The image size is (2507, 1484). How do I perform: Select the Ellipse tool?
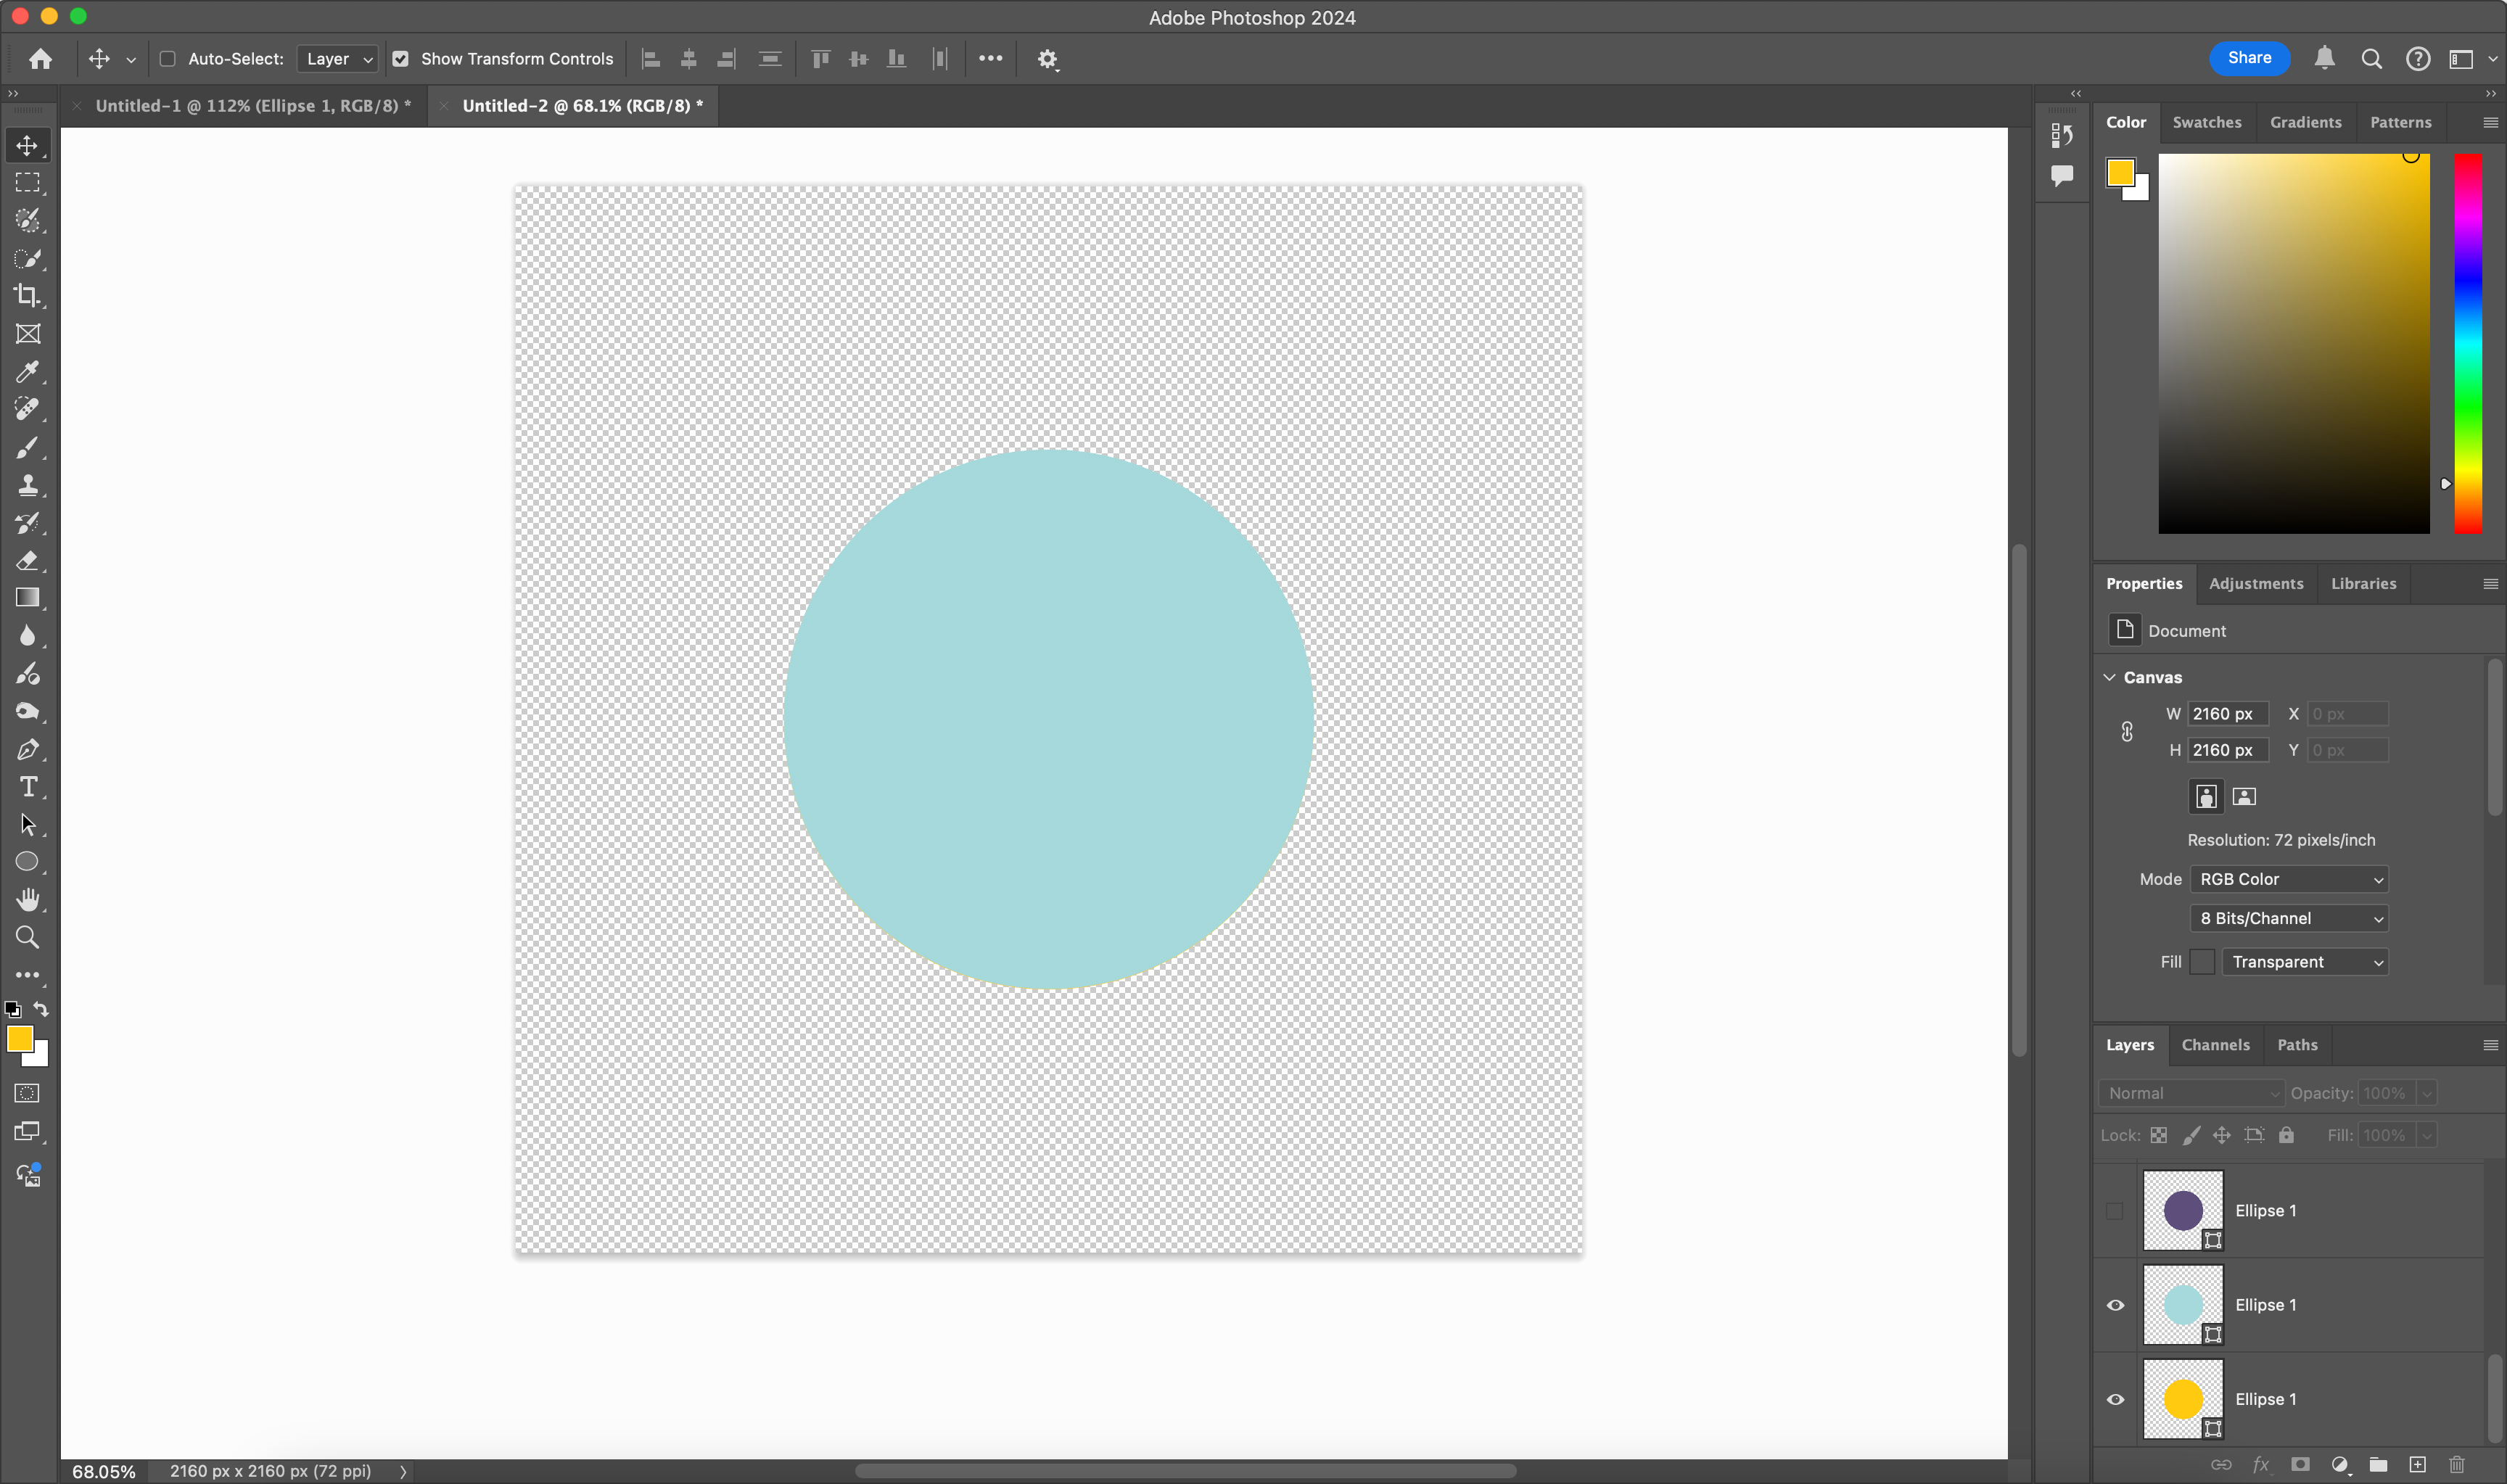click(x=27, y=861)
